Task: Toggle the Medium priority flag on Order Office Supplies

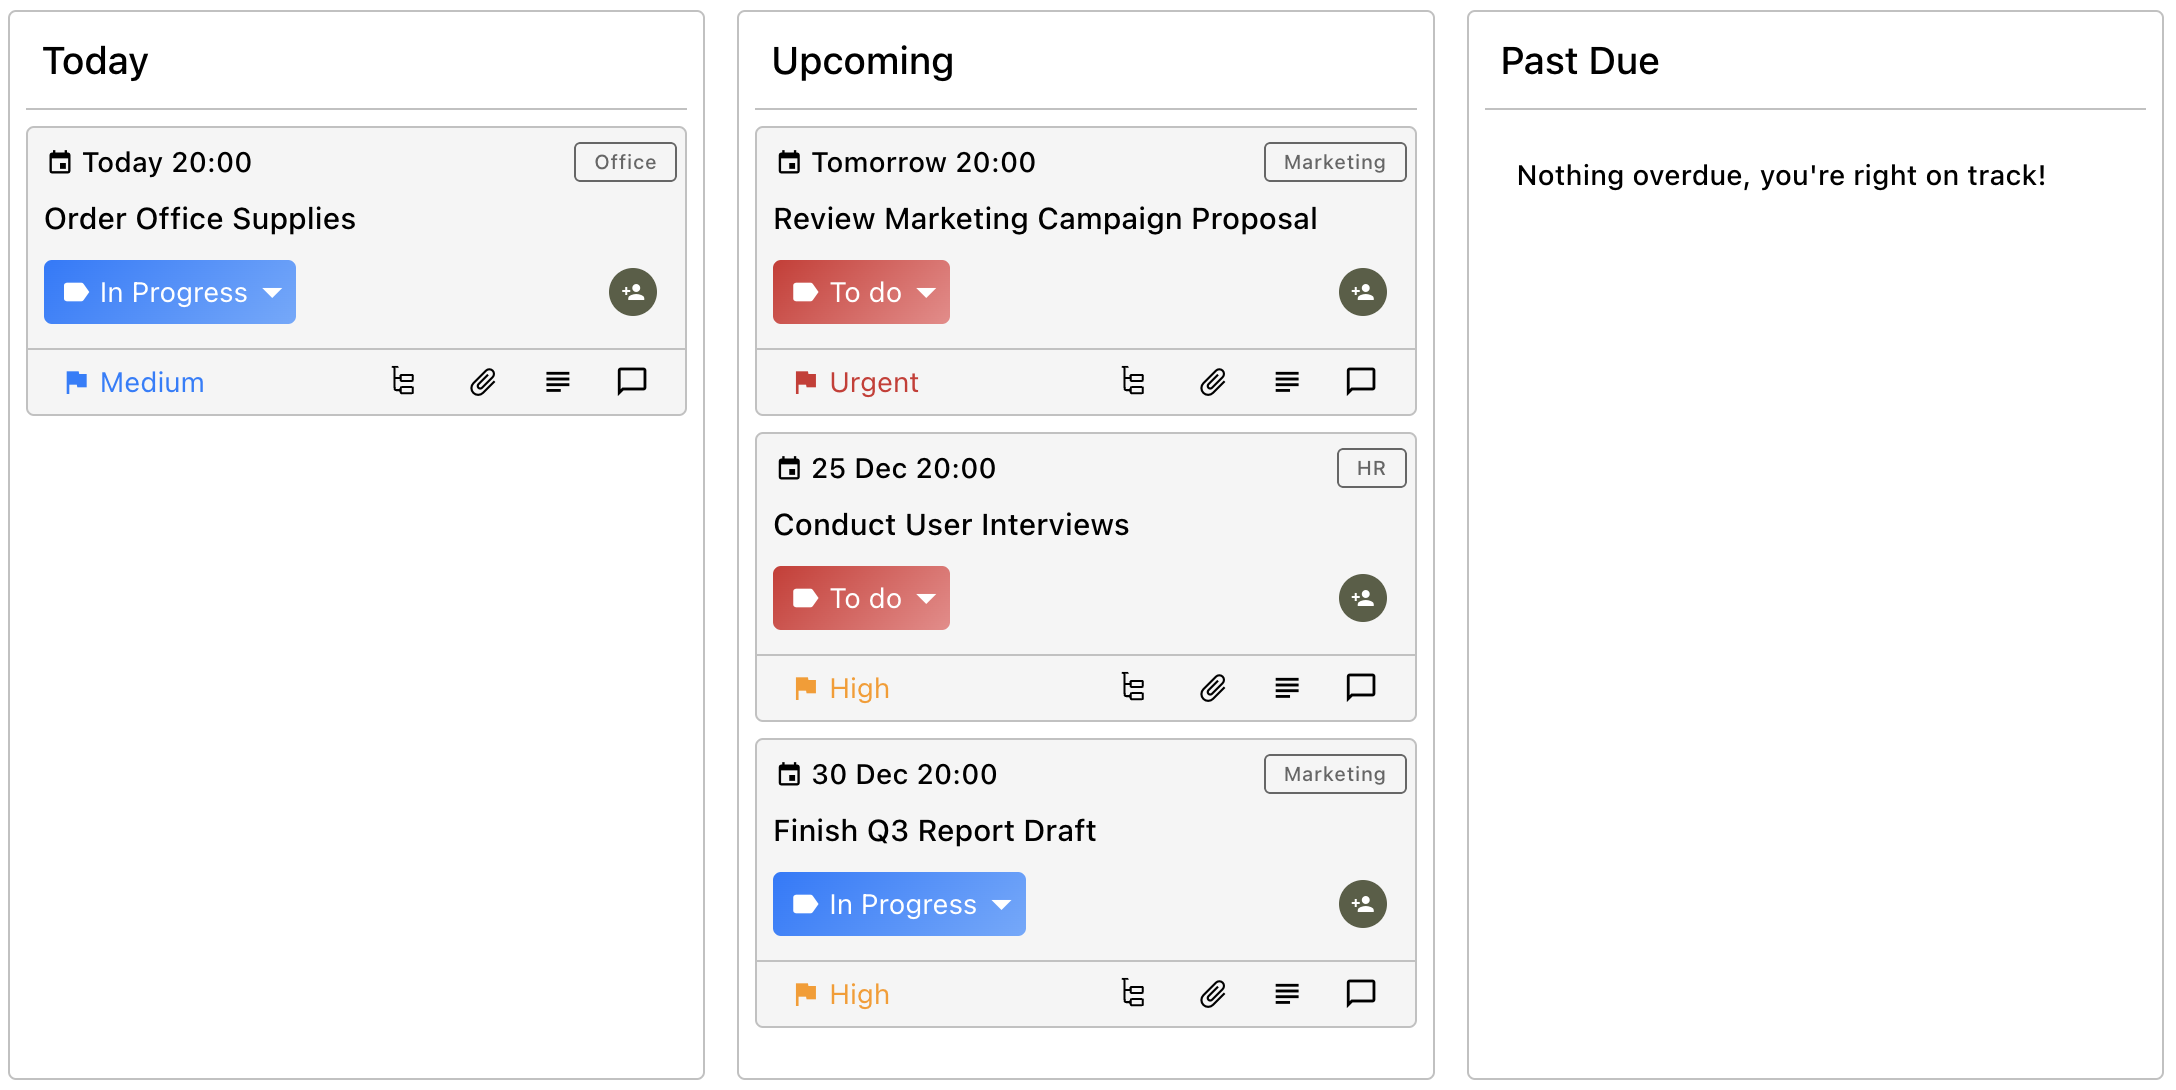Action: [x=133, y=382]
